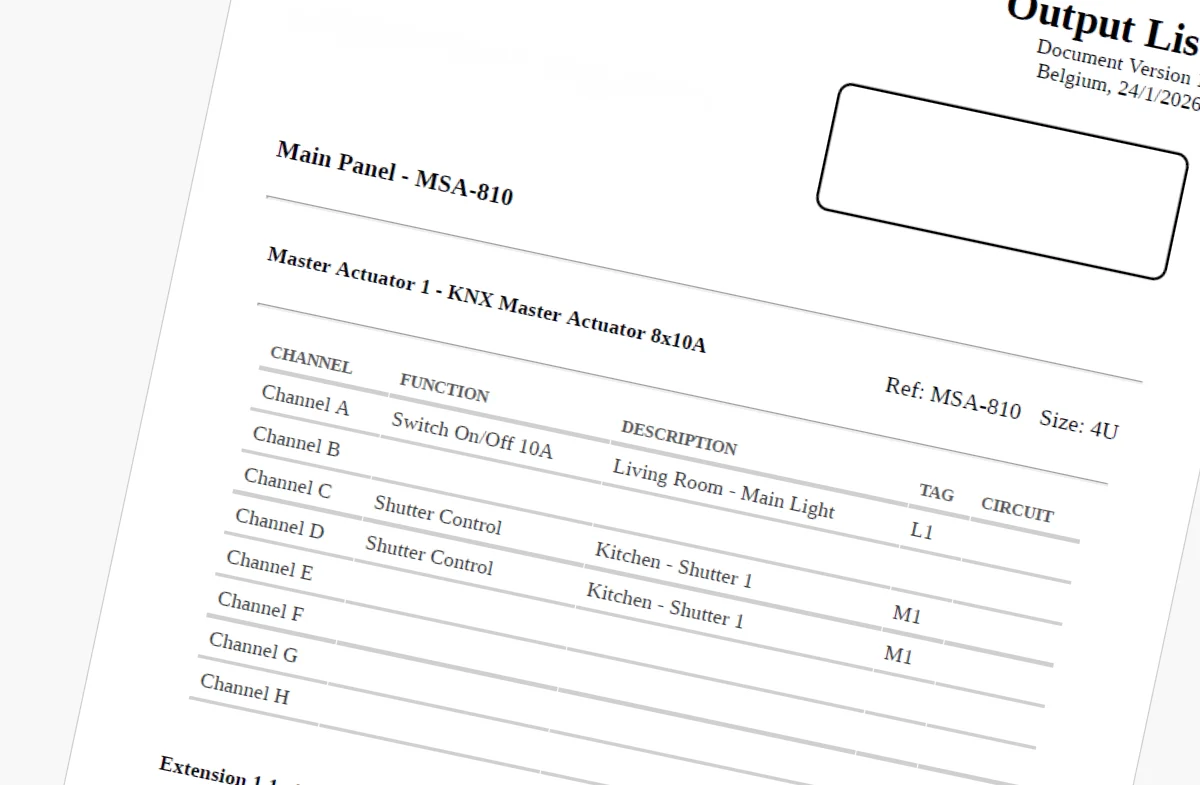Image resolution: width=1200 pixels, height=785 pixels.
Task: Click the FUNCTION column header
Action: 444,387
